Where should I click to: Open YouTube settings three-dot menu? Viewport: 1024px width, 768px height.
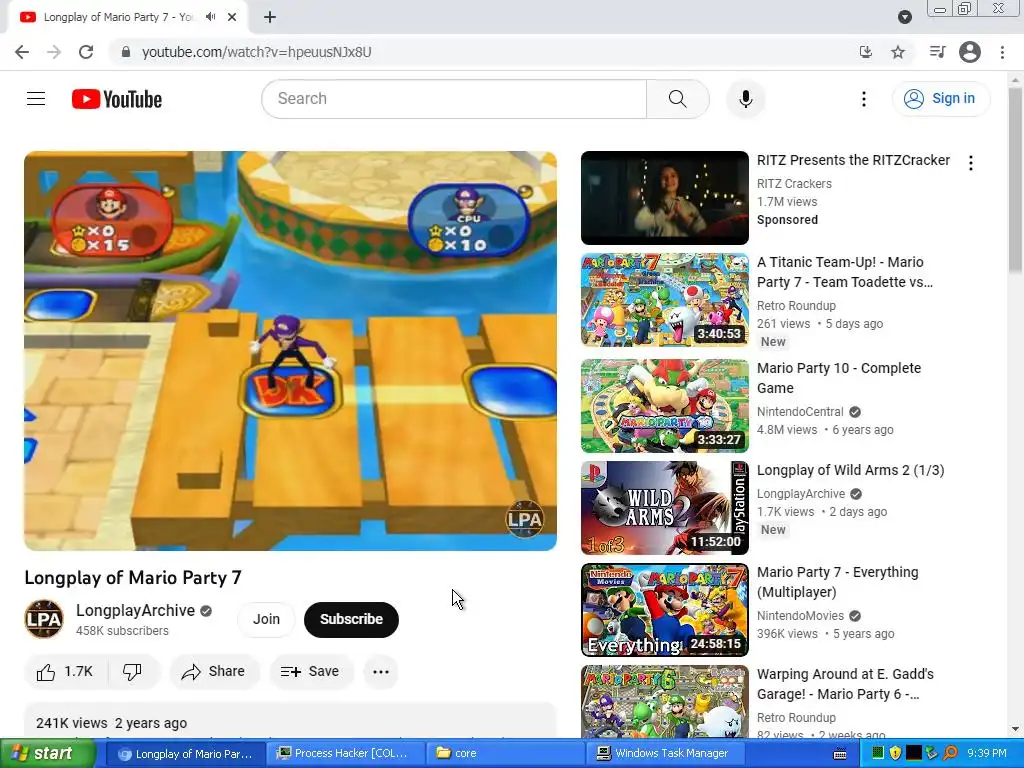pos(863,99)
